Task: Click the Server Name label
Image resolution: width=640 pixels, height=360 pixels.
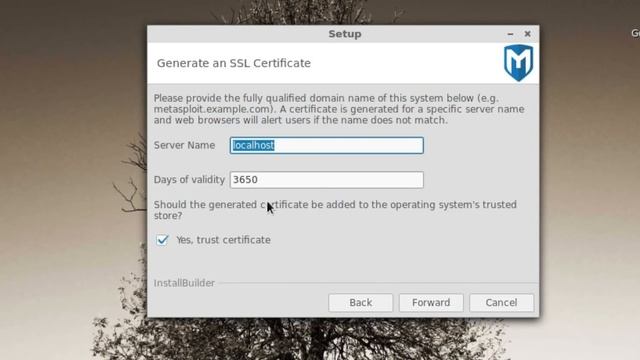Action: [184, 145]
